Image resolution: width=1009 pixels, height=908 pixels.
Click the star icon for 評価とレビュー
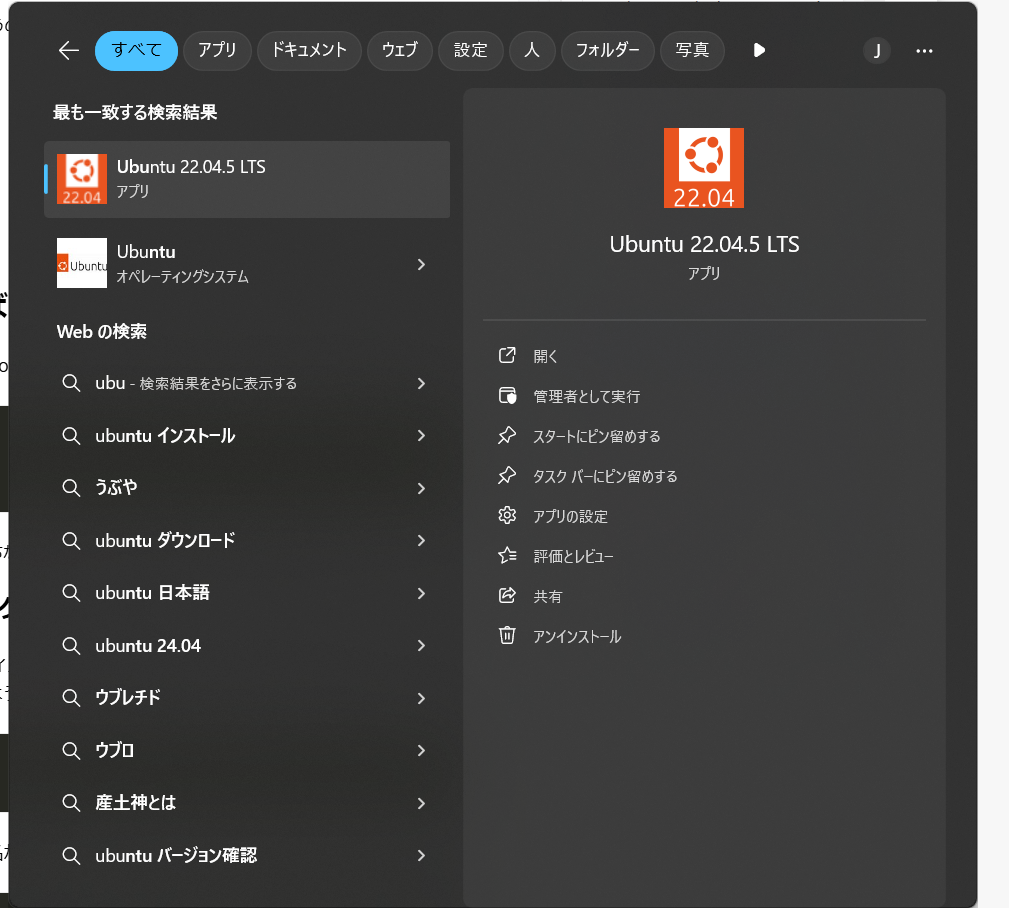507,555
